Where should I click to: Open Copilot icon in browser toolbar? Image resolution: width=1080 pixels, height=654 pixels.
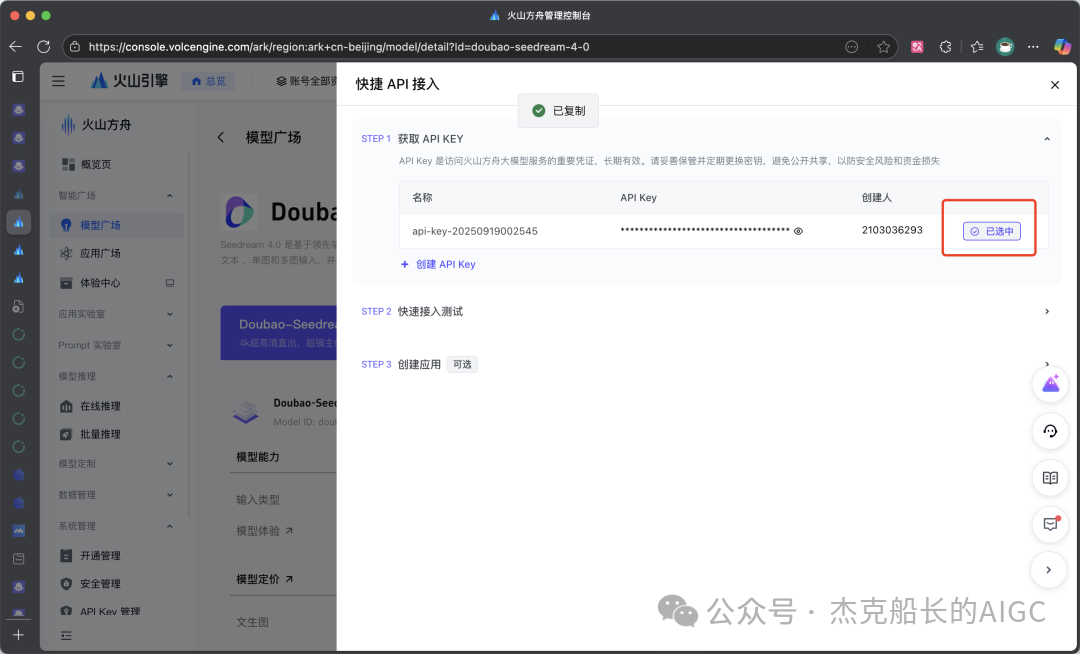[x=1062, y=47]
